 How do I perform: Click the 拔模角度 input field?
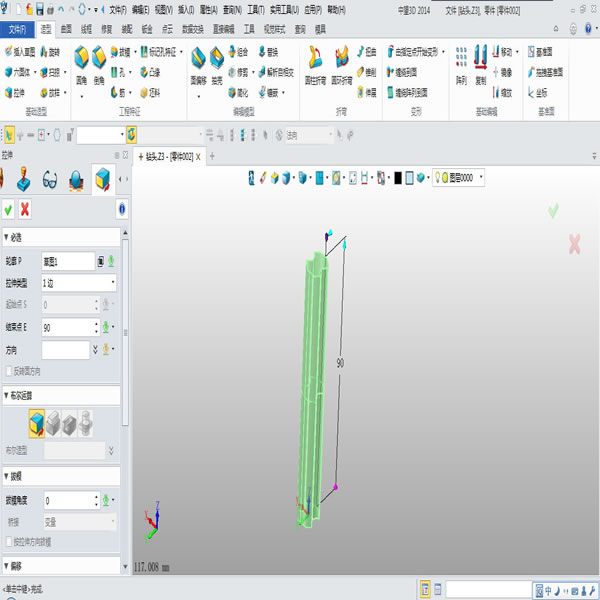tap(69, 501)
